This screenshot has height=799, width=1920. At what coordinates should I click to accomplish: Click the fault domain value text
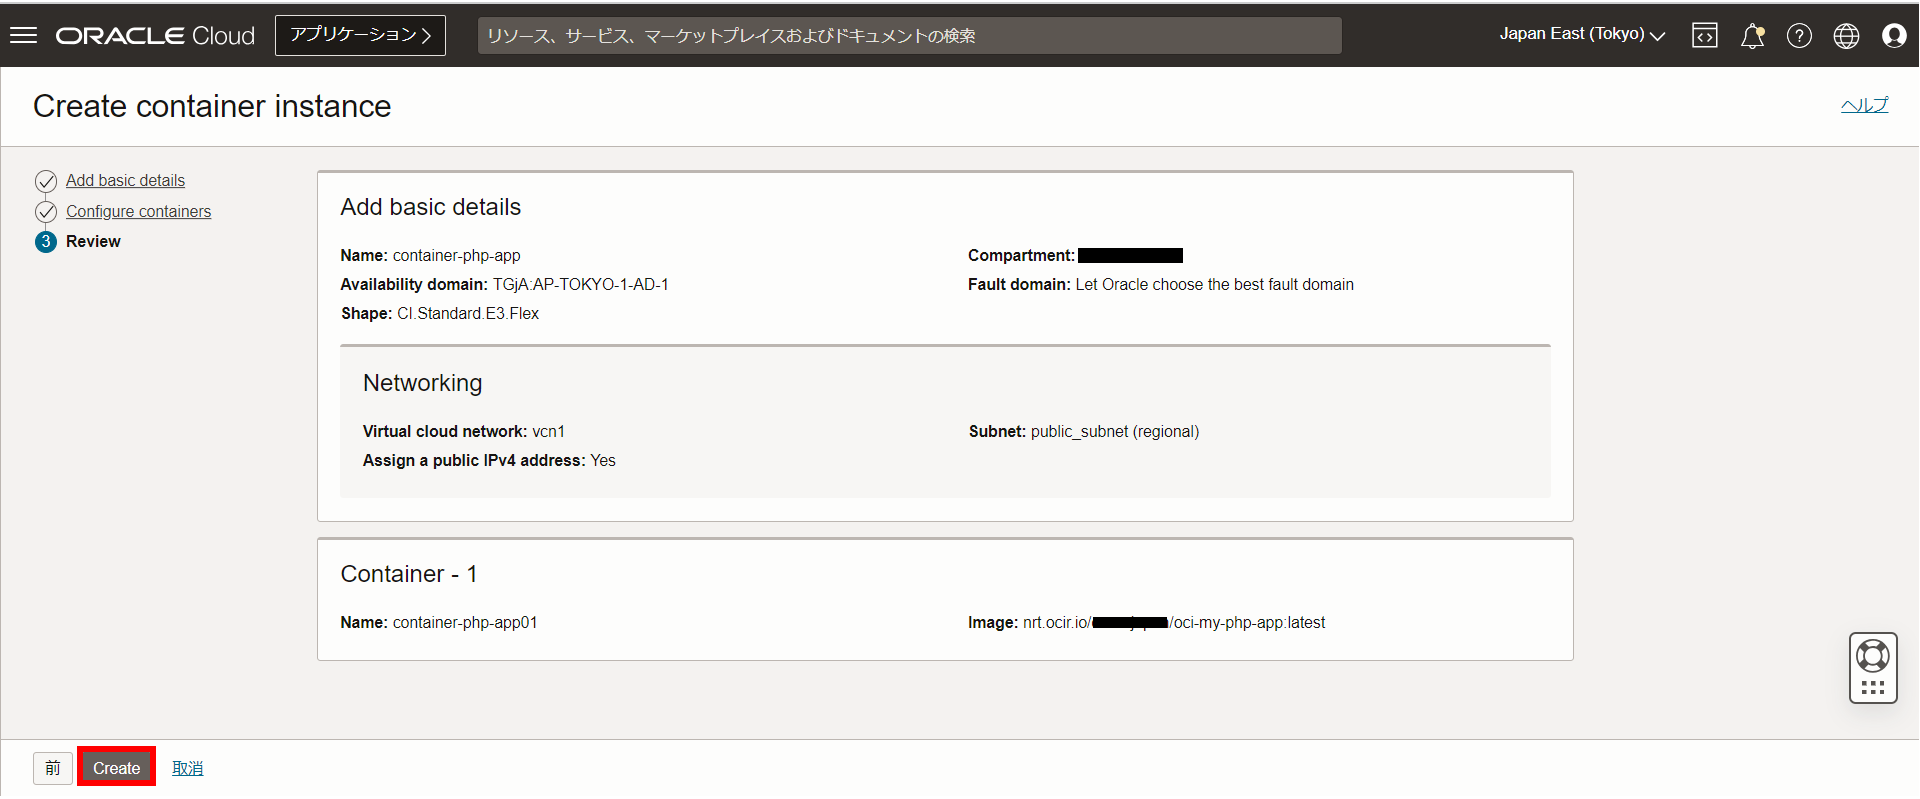(1214, 284)
